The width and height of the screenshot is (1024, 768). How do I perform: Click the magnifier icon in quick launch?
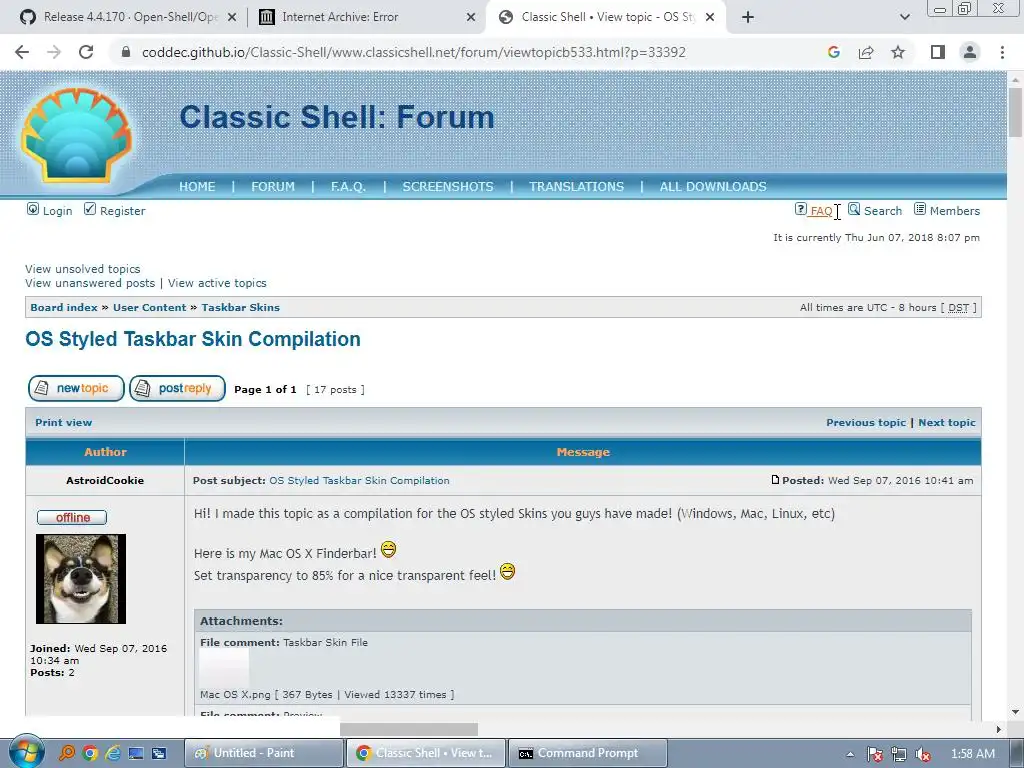tap(67, 754)
